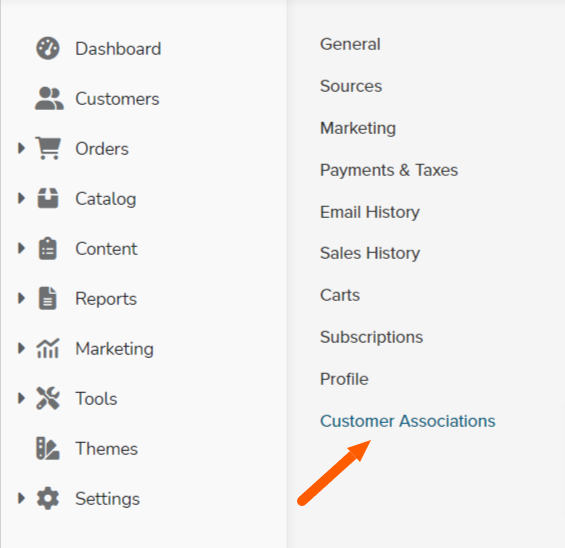
Task: Click the Catalog box icon
Action: (48, 198)
